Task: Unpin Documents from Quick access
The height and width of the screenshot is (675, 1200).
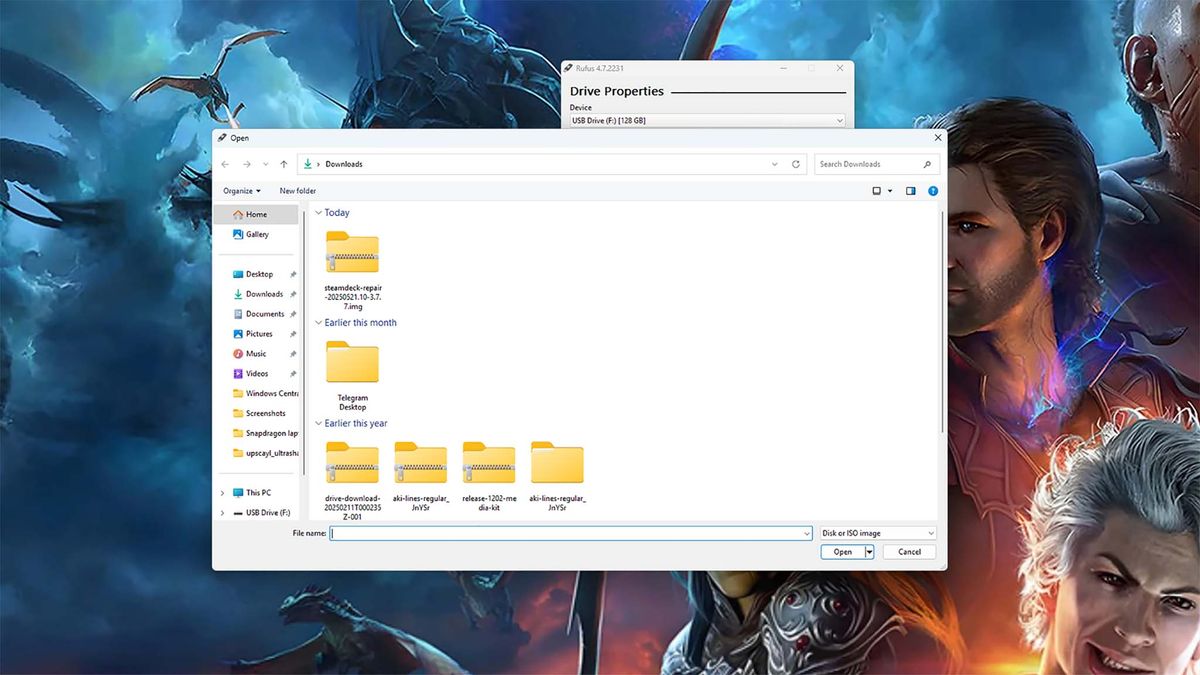Action: (293, 313)
